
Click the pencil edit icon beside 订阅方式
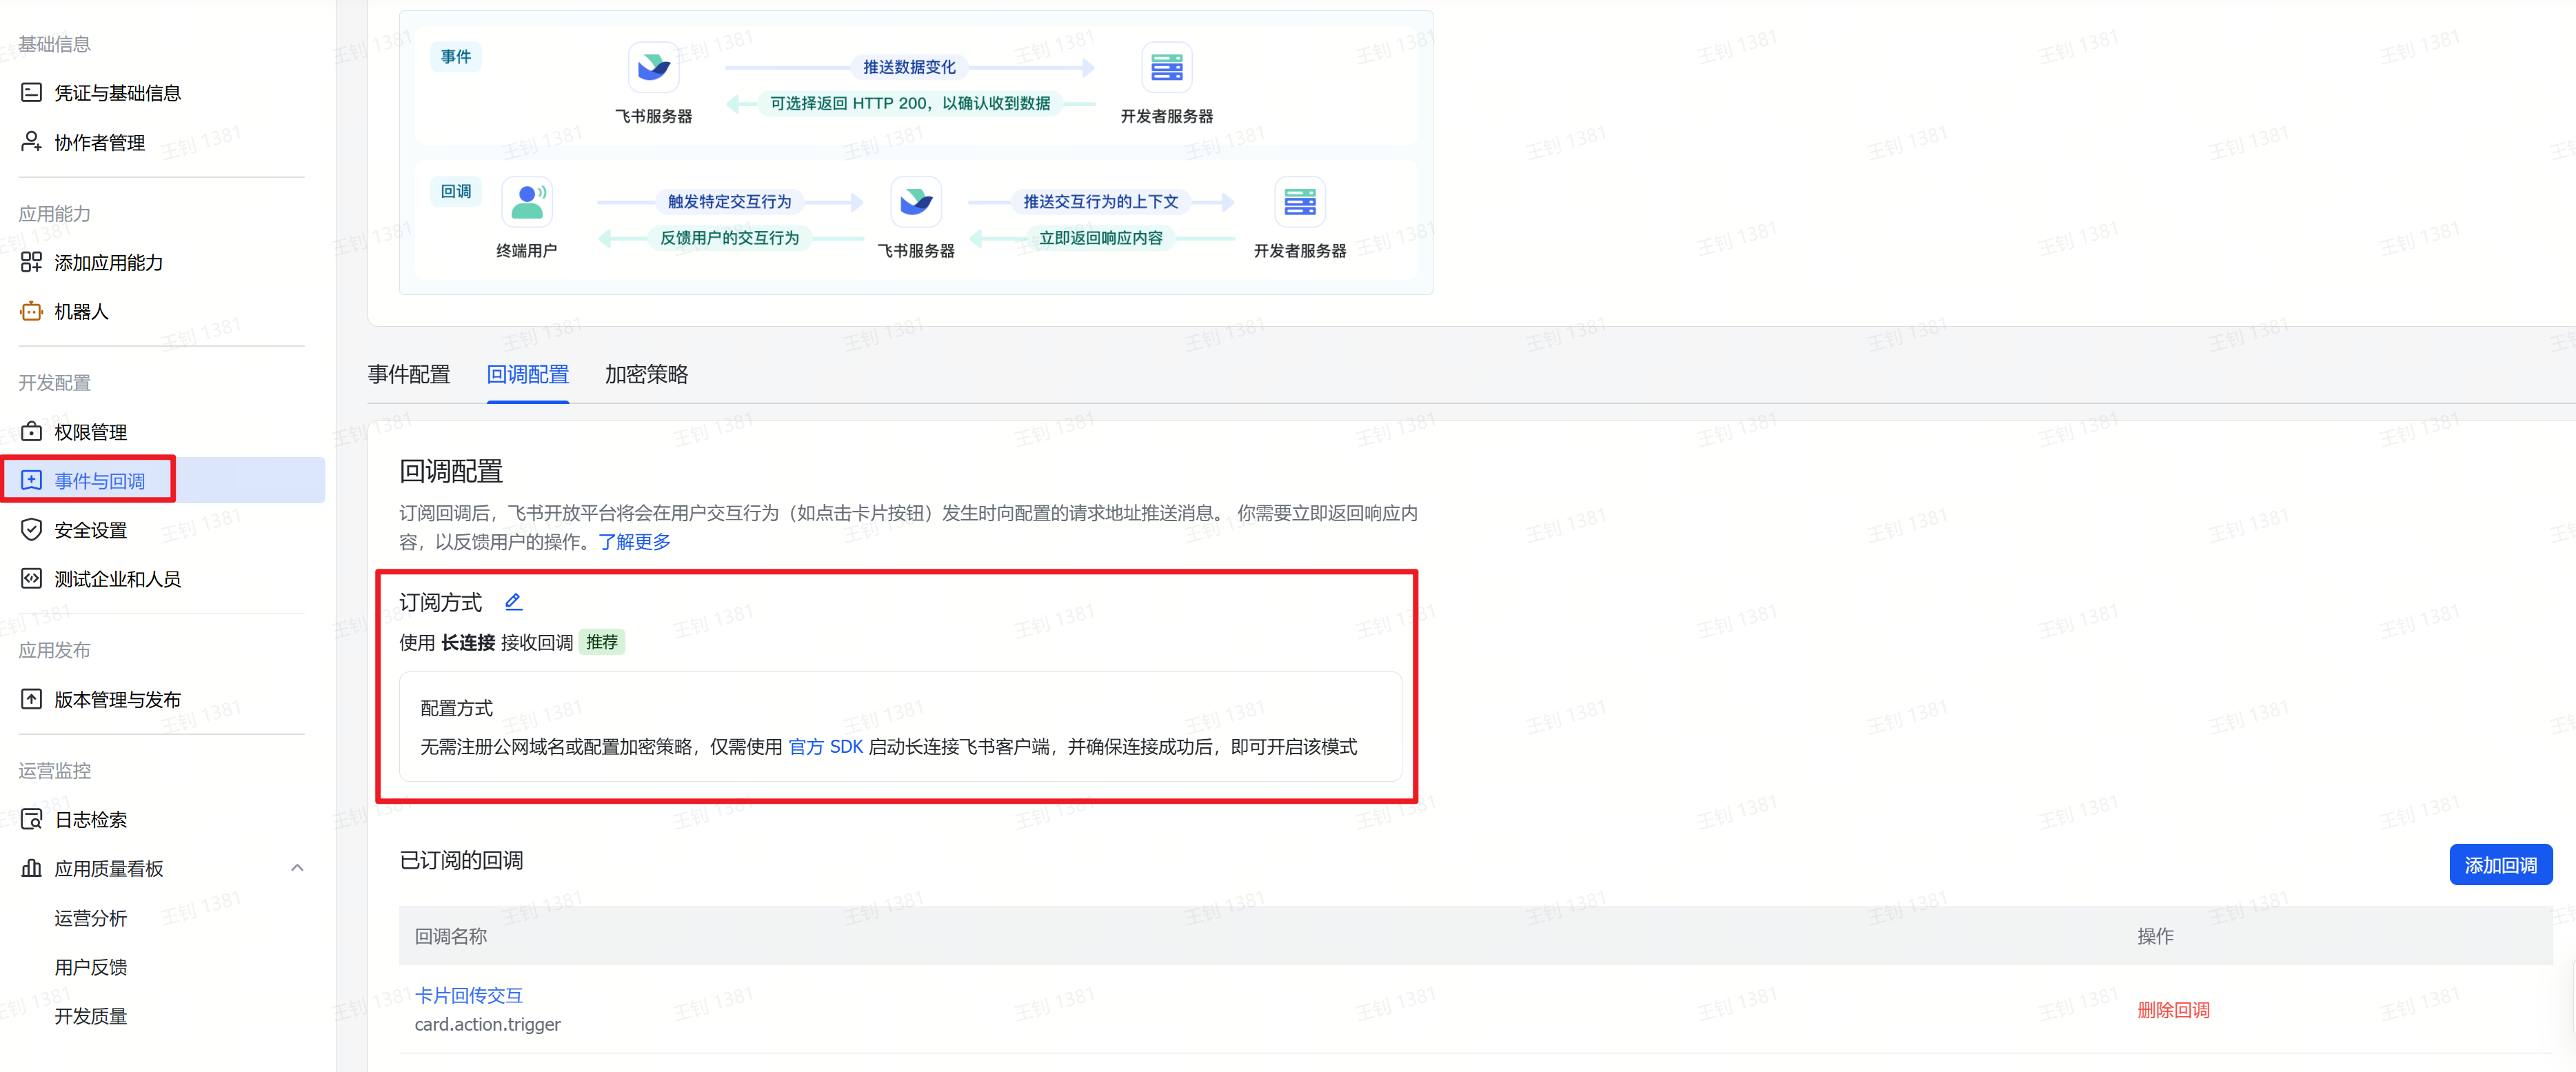tap(513, 601)
